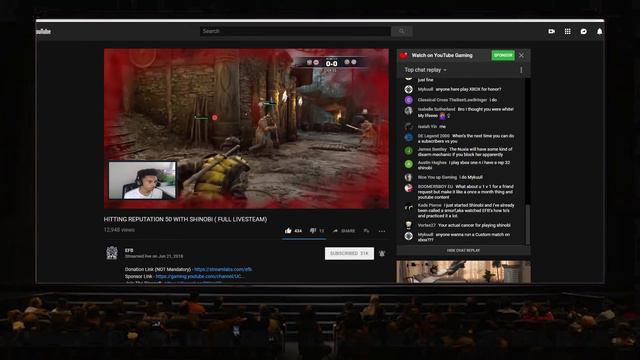Click Kade Pierce's chat avatar

(x=409, y=207)
